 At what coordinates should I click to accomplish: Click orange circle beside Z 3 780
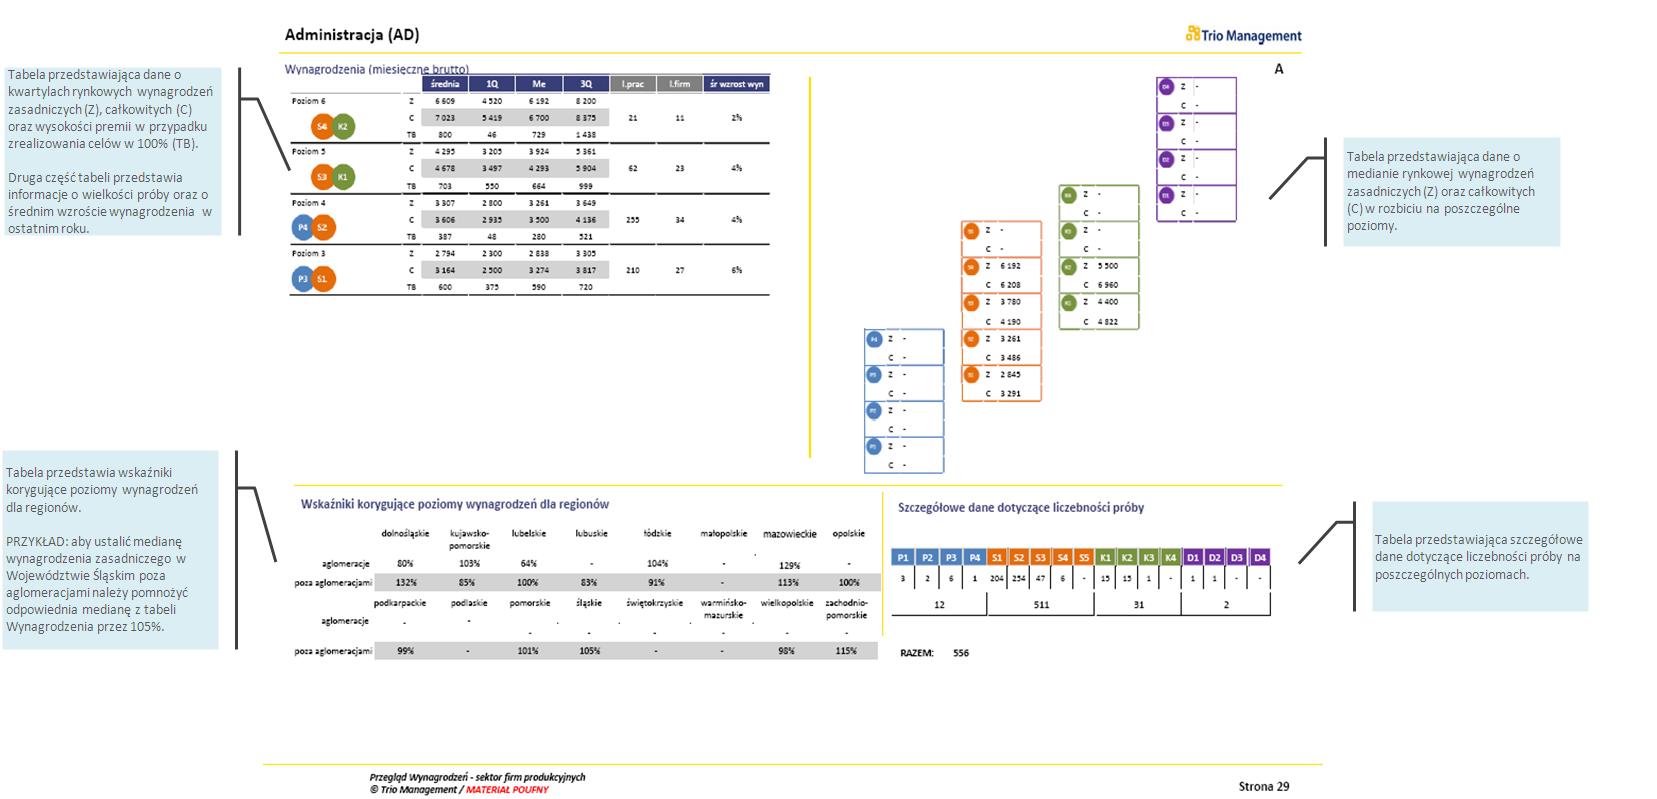(971, 302)
